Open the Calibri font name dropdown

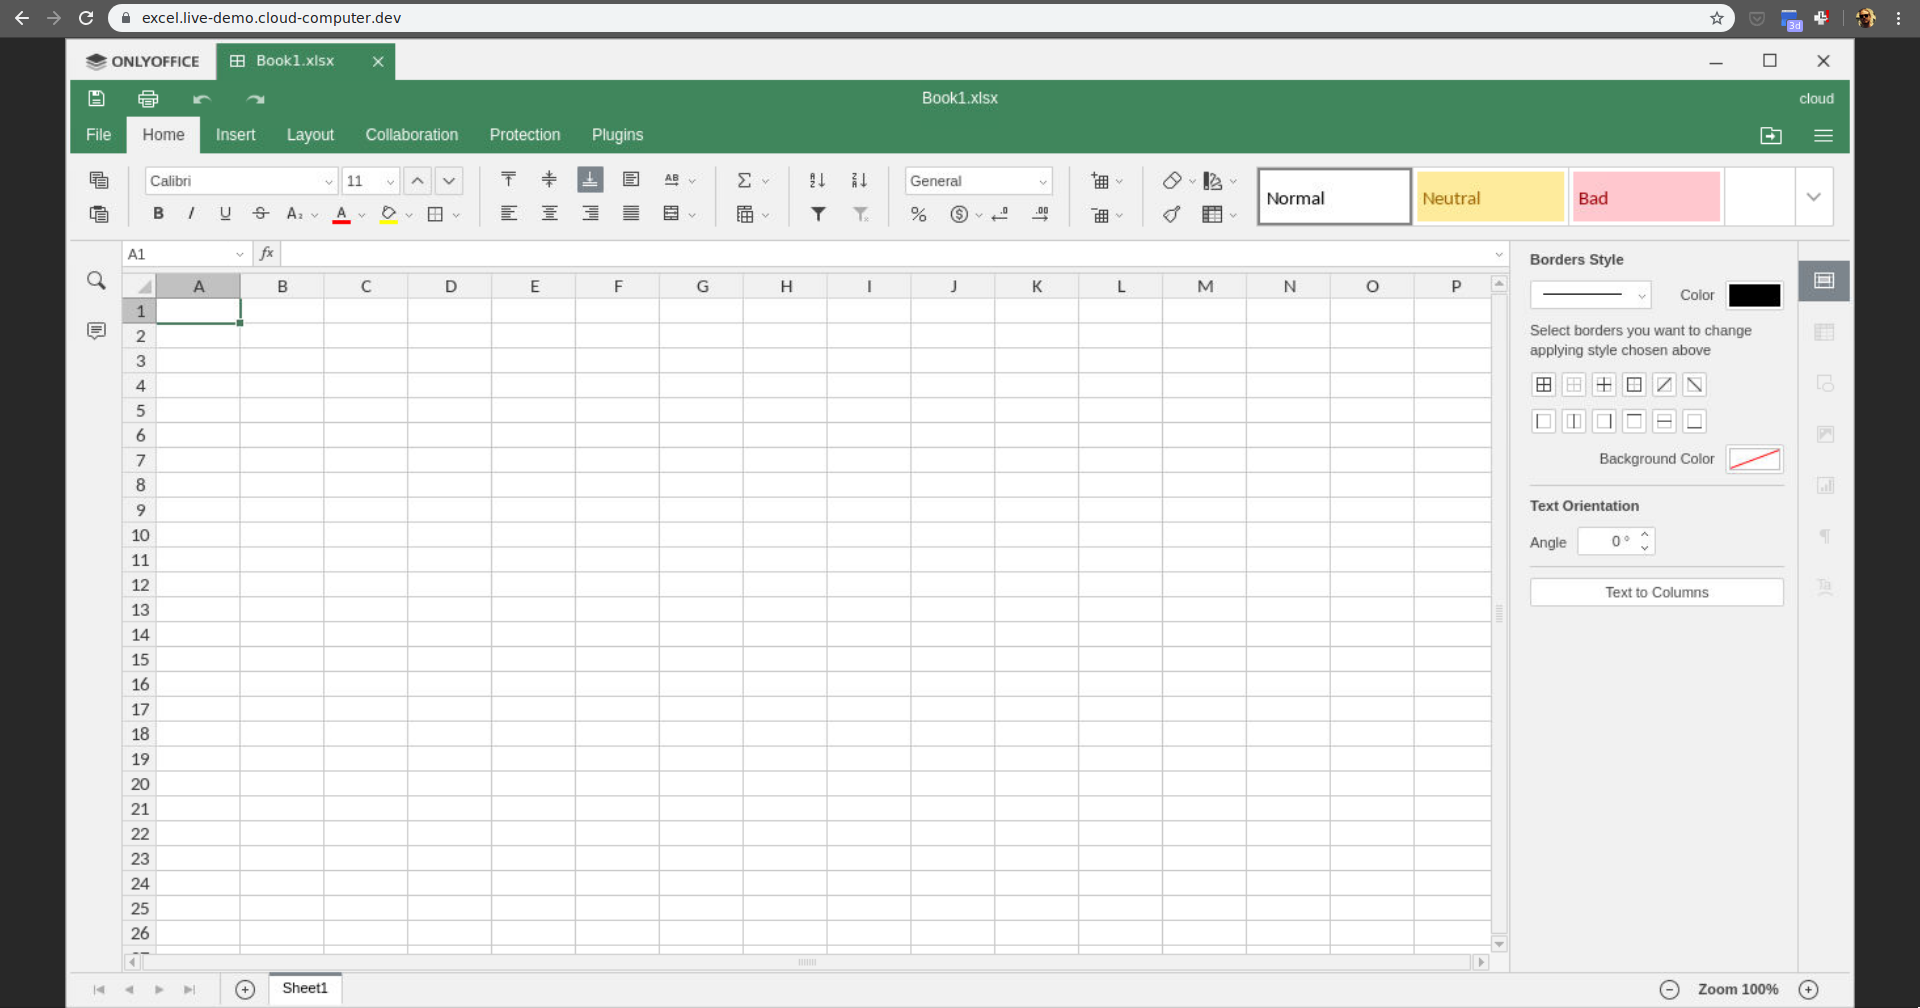pyautogui.click(x=328, y=181)
